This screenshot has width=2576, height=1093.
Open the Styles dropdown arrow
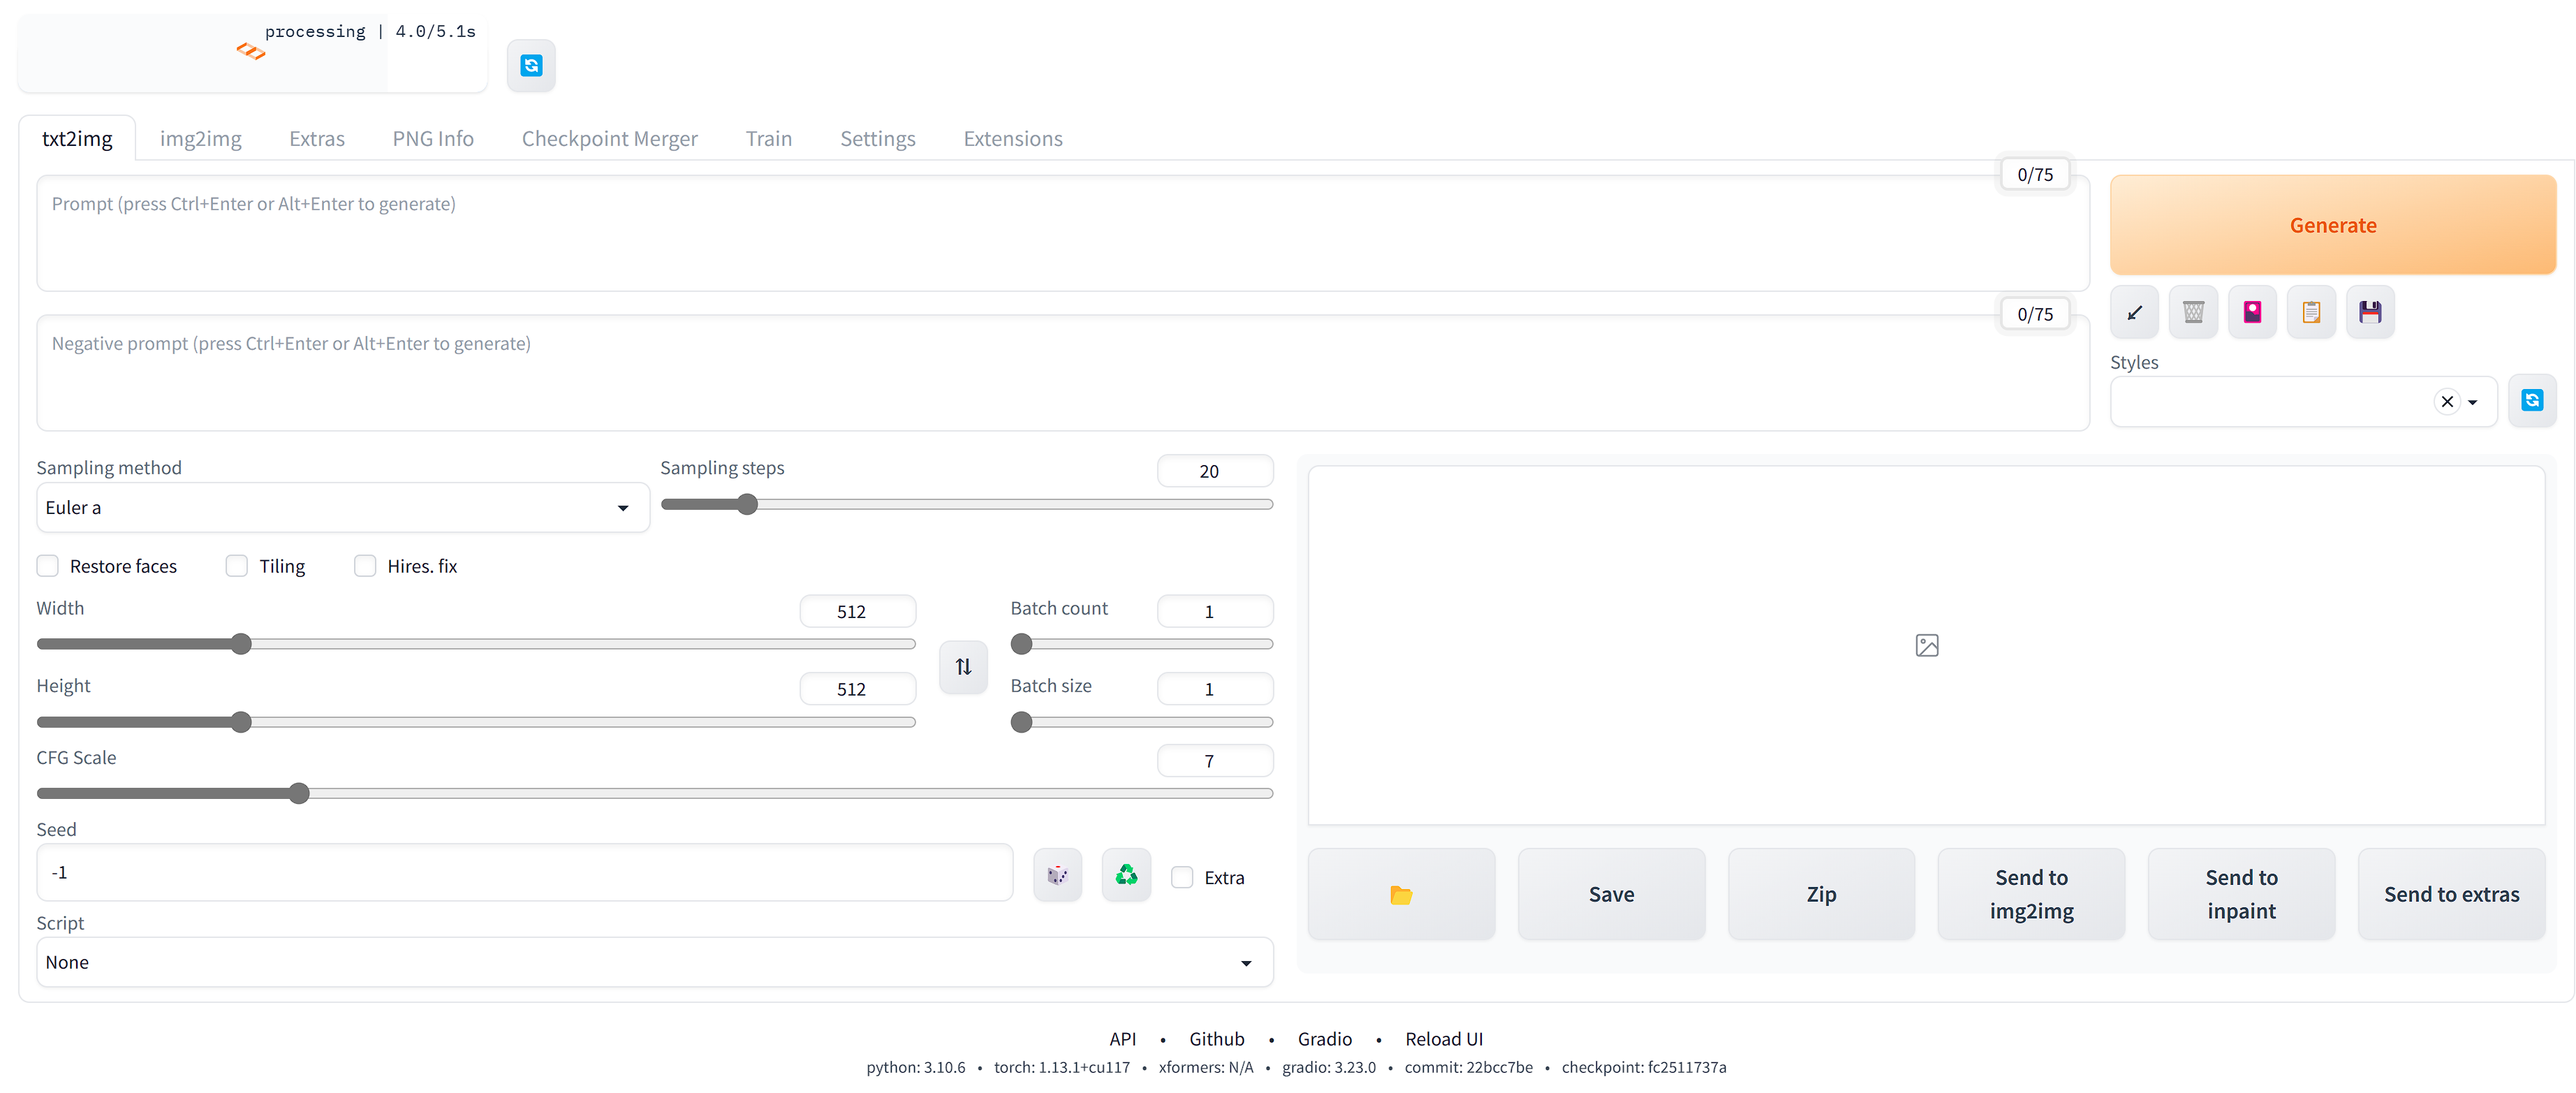tap(2472, 402)
